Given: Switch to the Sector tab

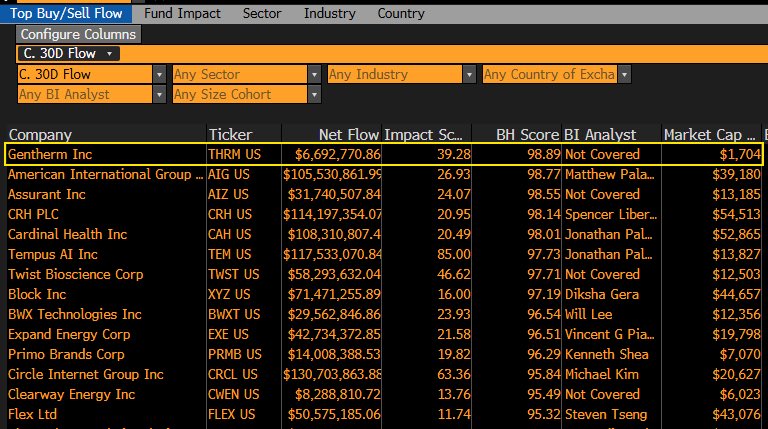Looking at the screenshot, I should coord(262,13).
